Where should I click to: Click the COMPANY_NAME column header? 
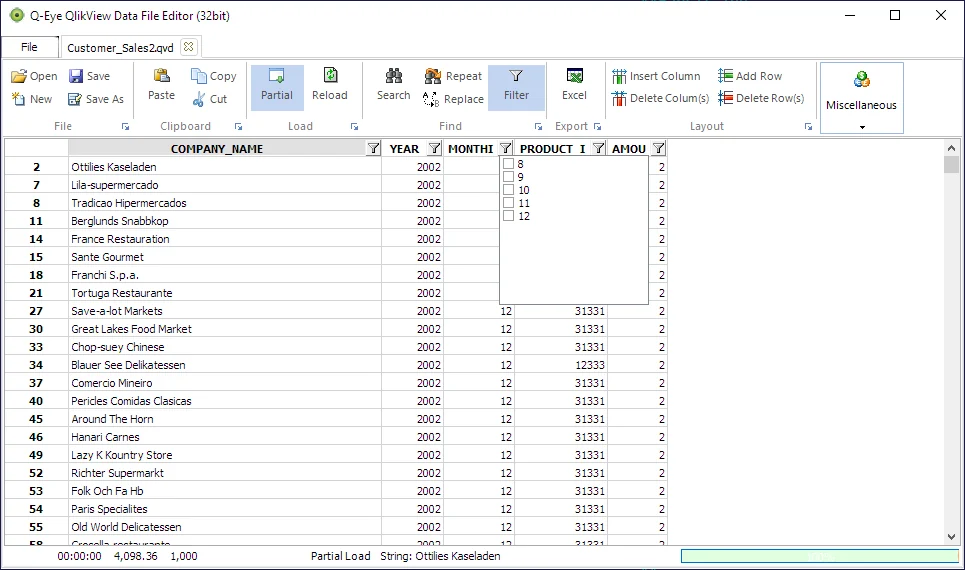click(x=217, y=148)
